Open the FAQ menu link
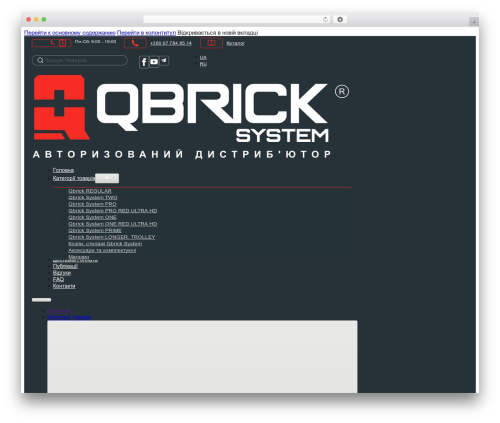Image resolution: width=500 pixels, height=423 pixels. [58, 279]
